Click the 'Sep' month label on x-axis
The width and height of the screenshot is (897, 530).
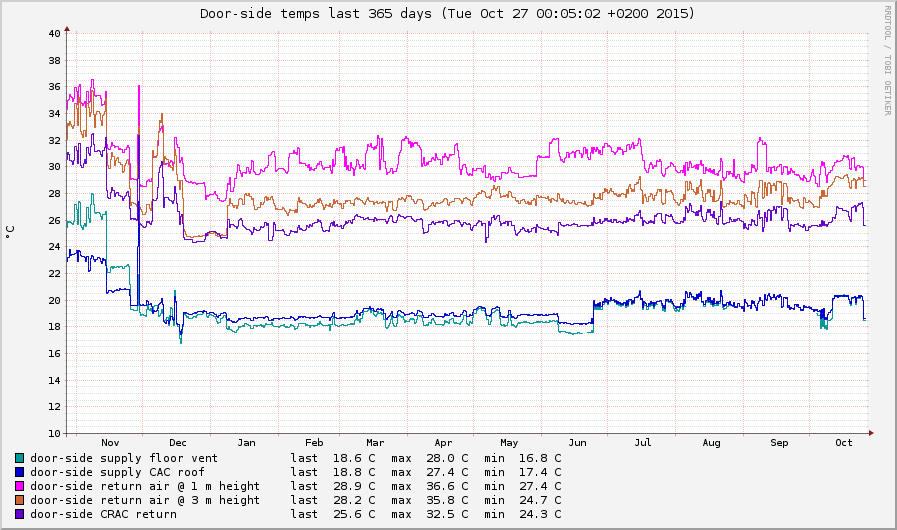click(779, 443)
